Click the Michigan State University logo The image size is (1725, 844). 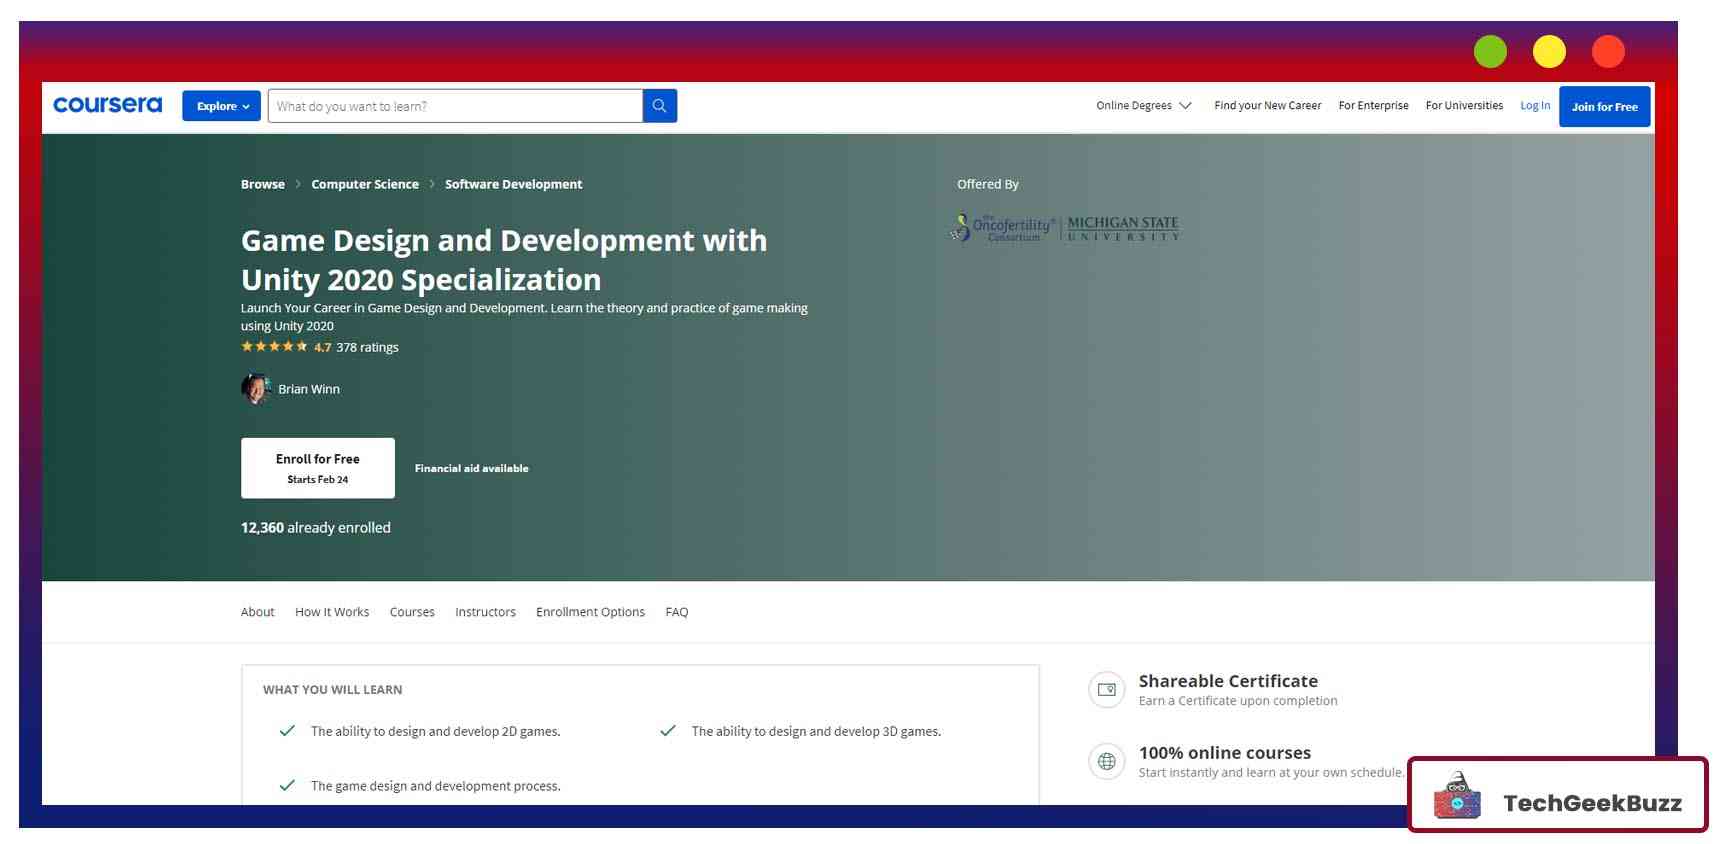pyautogui.click(x=1122, y=228)
